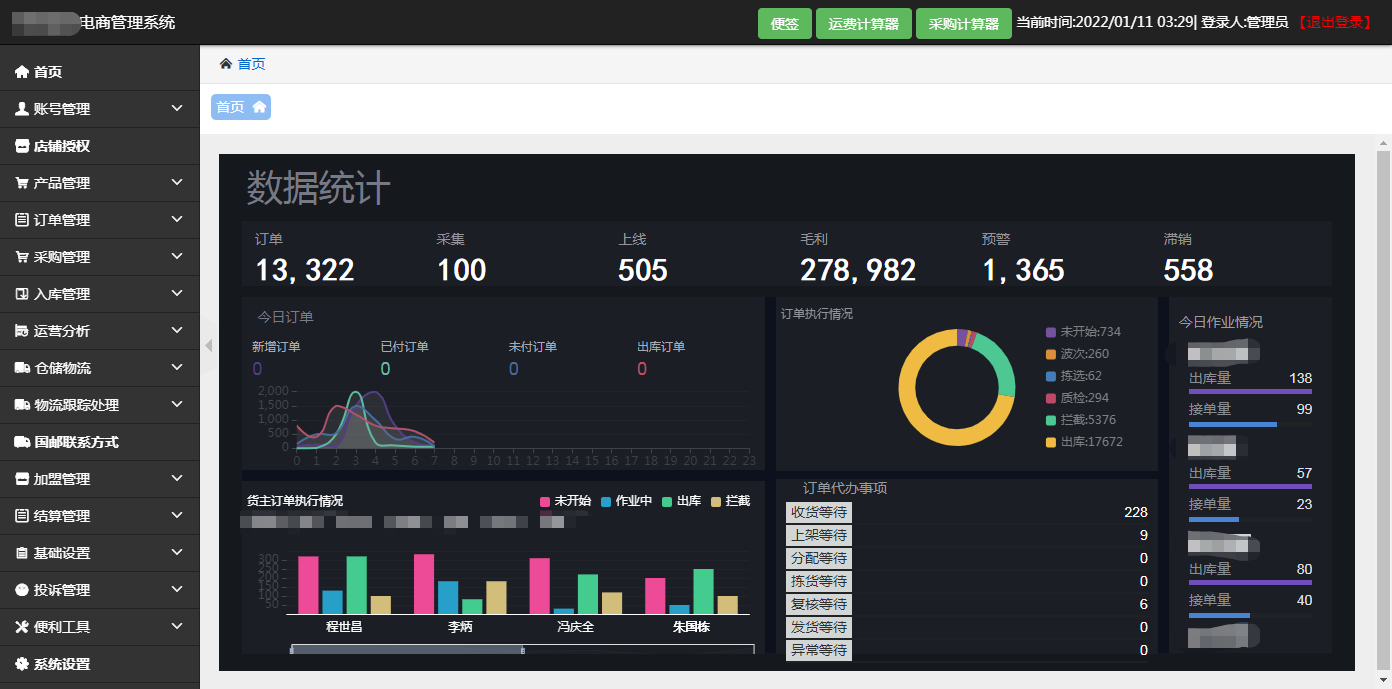Click the 店铺授权 sidebar icon
The width and height of the screenshot is (1392, 689).
[x=22, y=146]
